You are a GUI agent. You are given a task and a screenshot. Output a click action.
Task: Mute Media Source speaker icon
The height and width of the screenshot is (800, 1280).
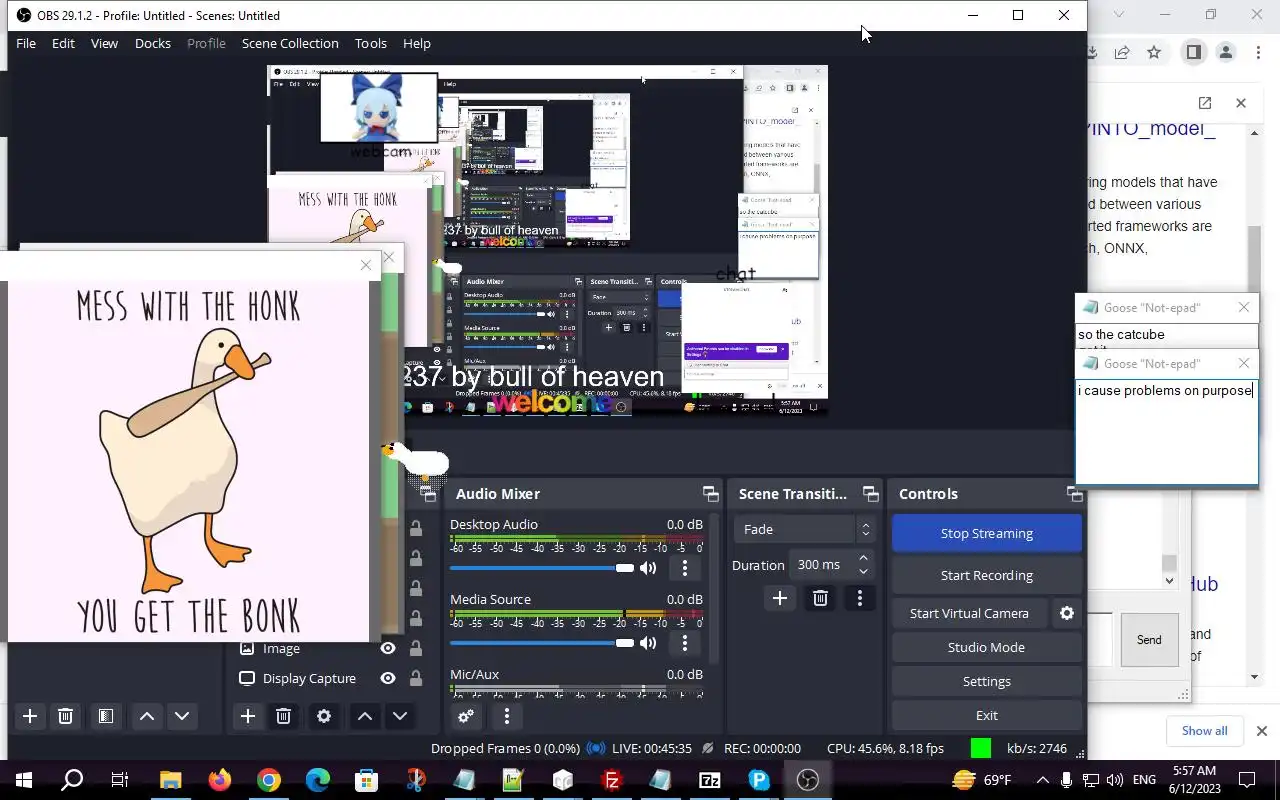pyautogui.click(x=649, y=643)
